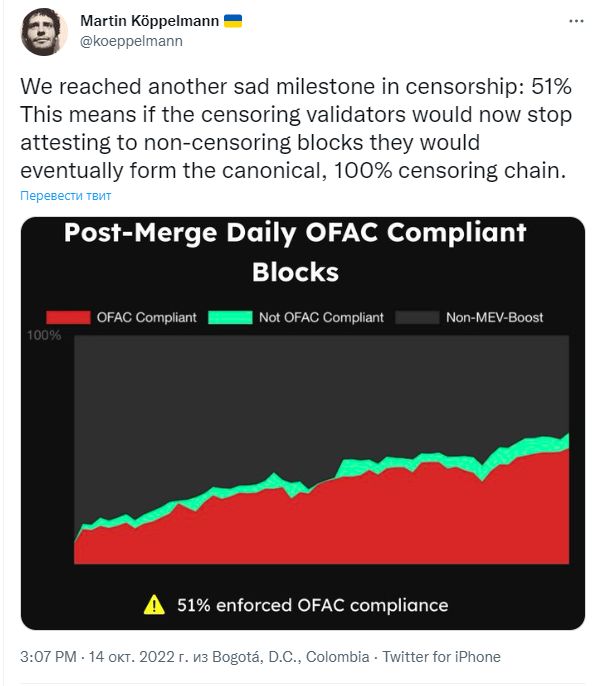Toggle OFAC Compliant legend label
Screen dimensions: 602x686
click(x=147, y=318)
